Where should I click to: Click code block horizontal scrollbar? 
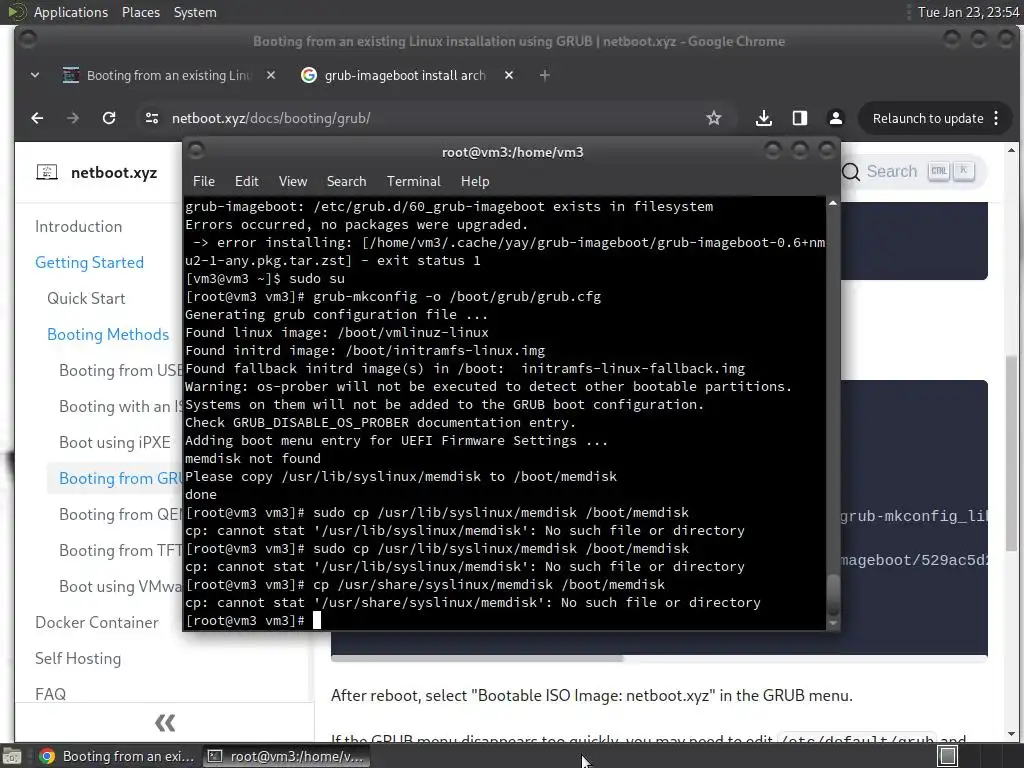click(x=477, y=658)
